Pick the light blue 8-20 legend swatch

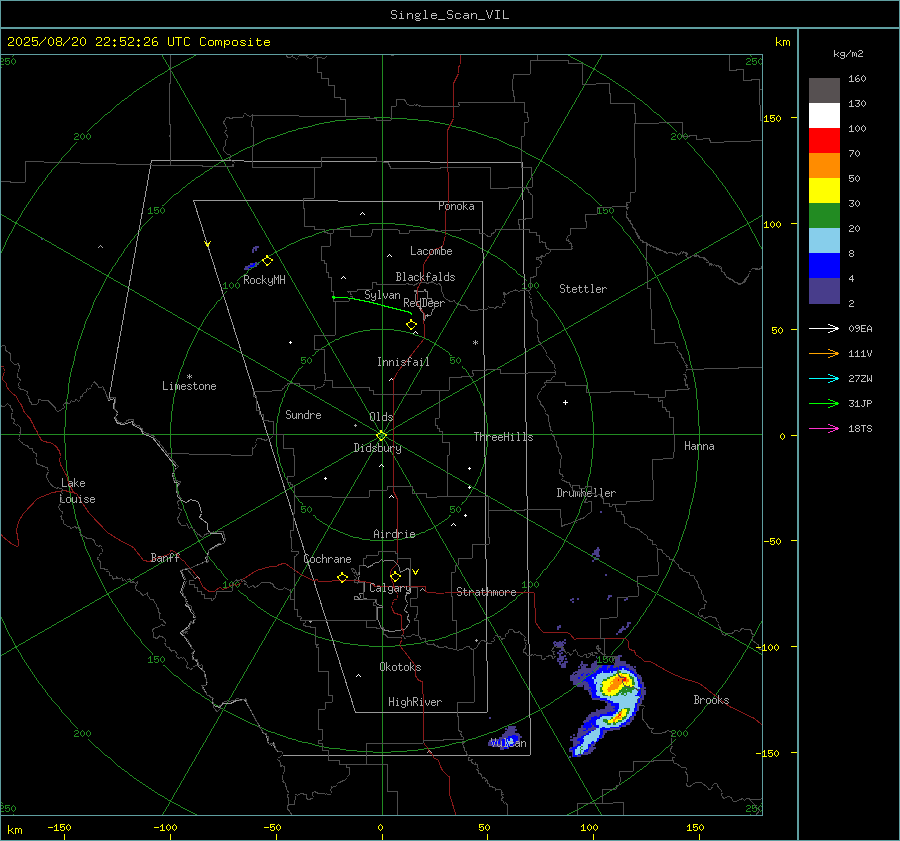(x=824, y=241)
